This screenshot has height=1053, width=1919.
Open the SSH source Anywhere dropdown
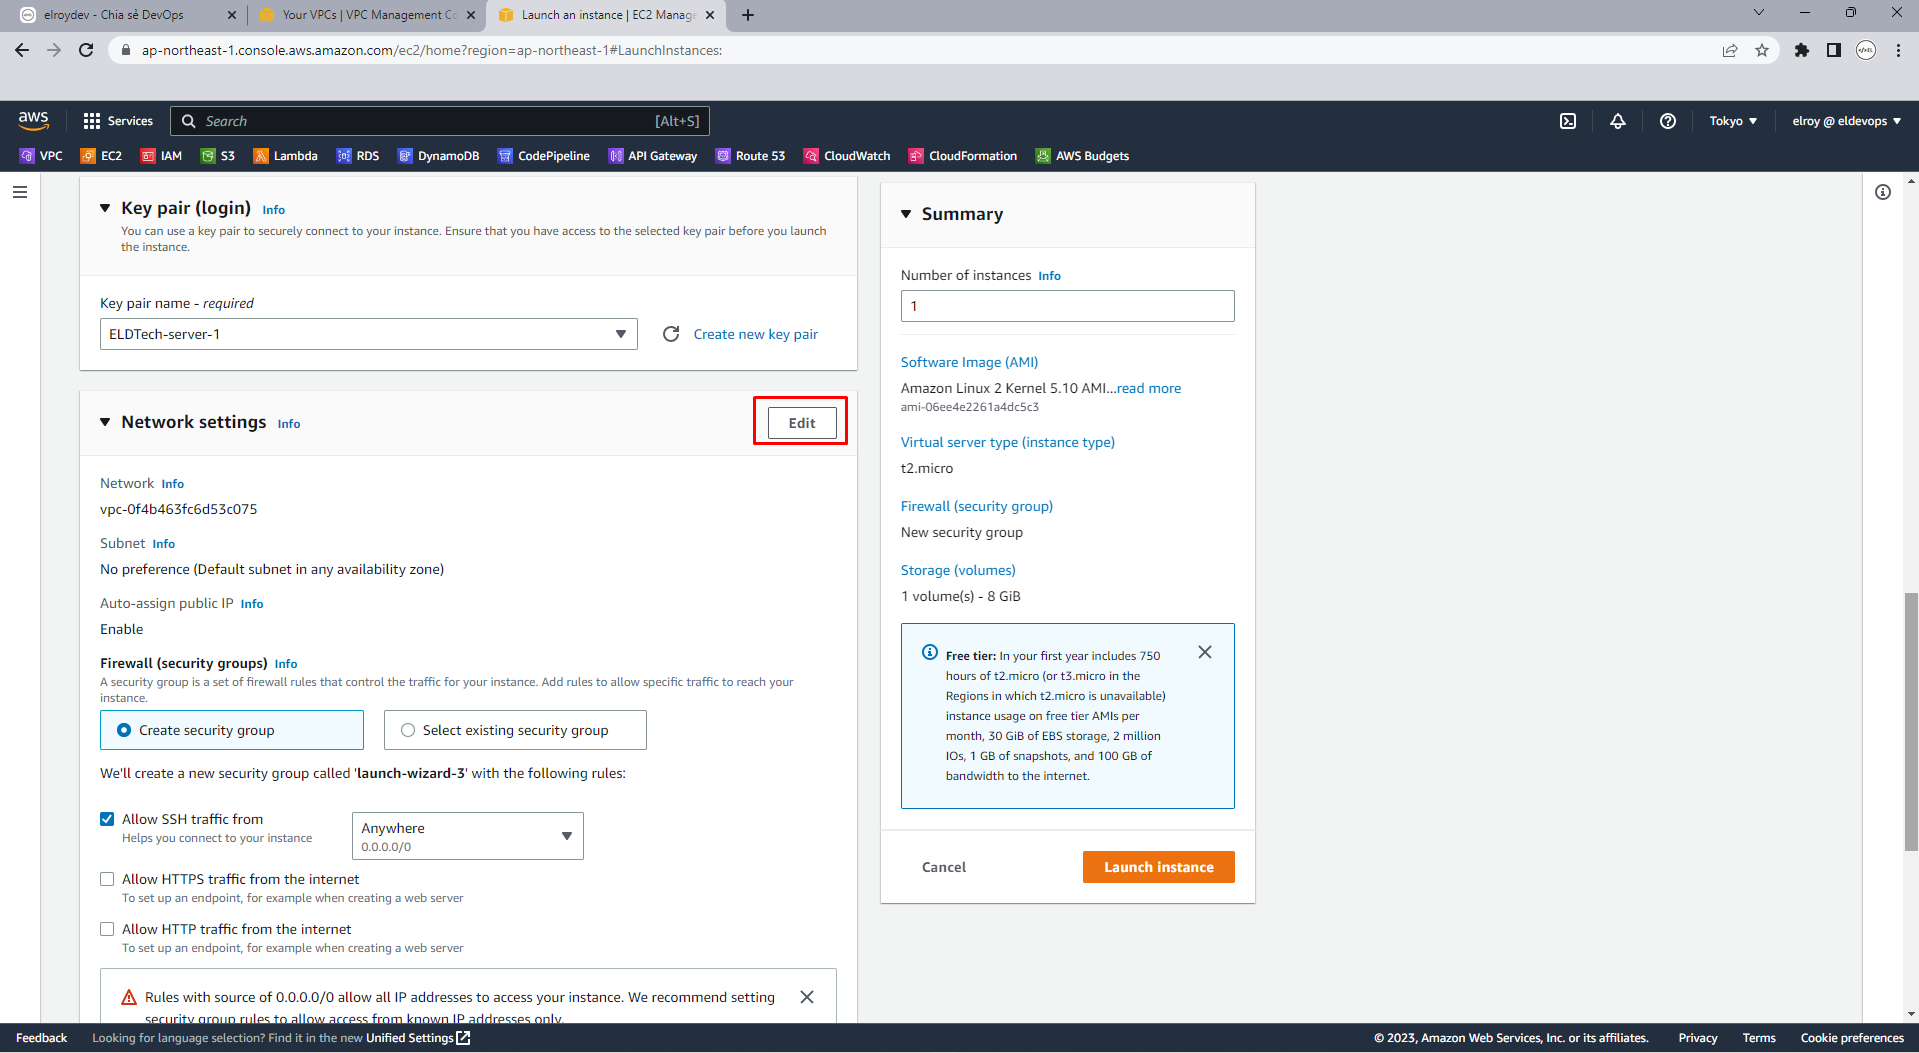467,836
